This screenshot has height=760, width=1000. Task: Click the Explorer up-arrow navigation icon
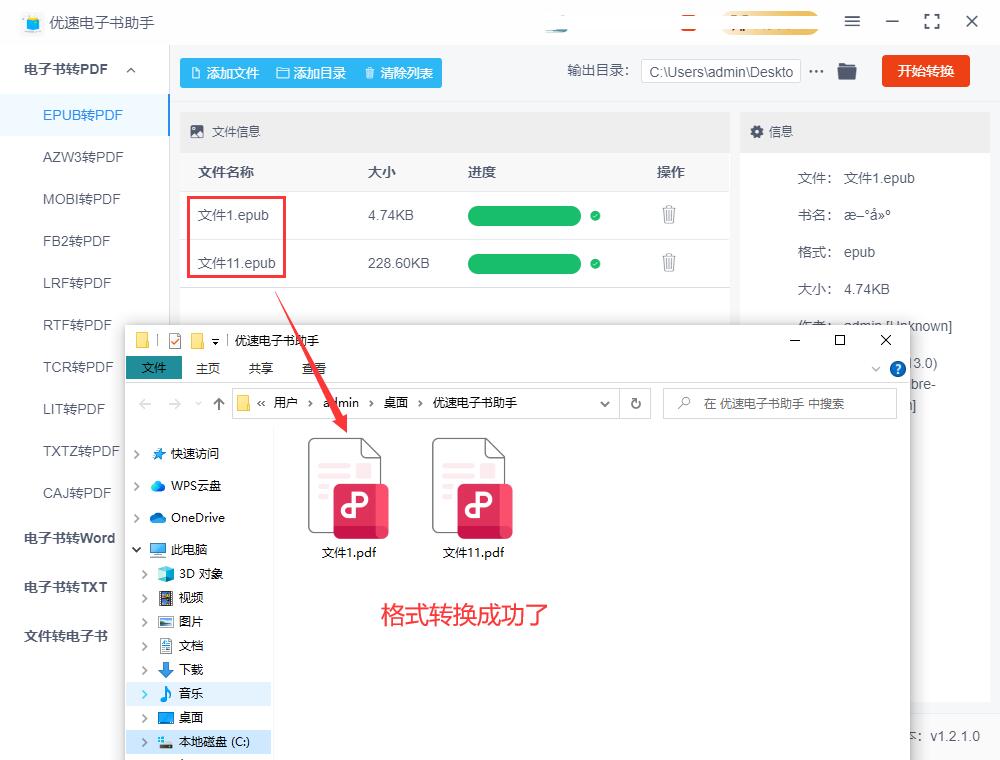coord(219,403)
